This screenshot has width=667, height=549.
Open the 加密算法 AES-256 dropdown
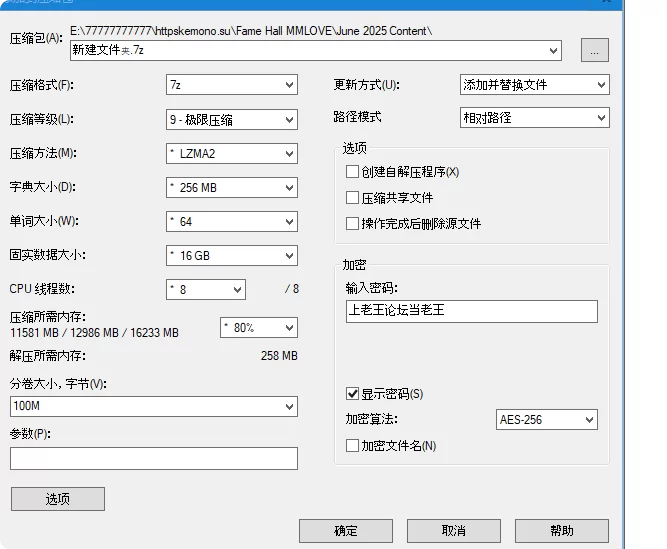pyautogui.click(x=547, y=420)
